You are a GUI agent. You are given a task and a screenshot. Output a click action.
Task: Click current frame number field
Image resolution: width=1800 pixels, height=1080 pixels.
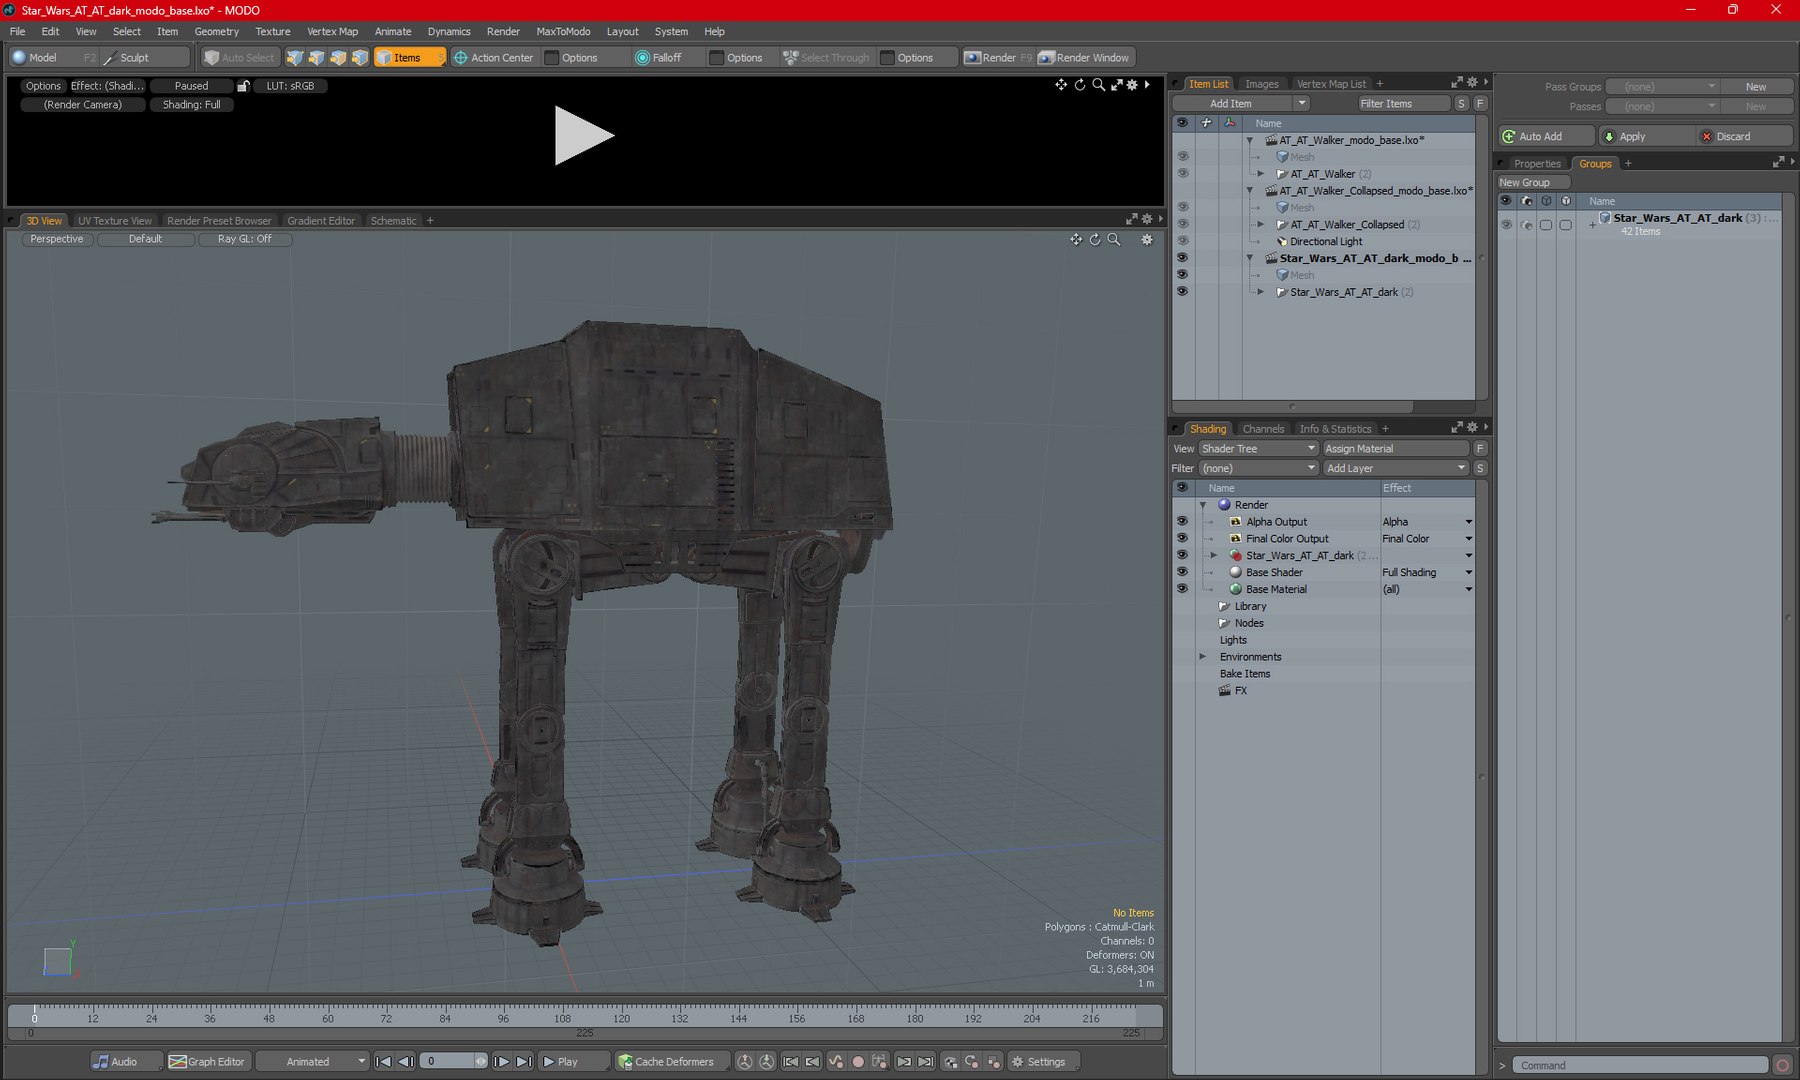click(447, 1062)
